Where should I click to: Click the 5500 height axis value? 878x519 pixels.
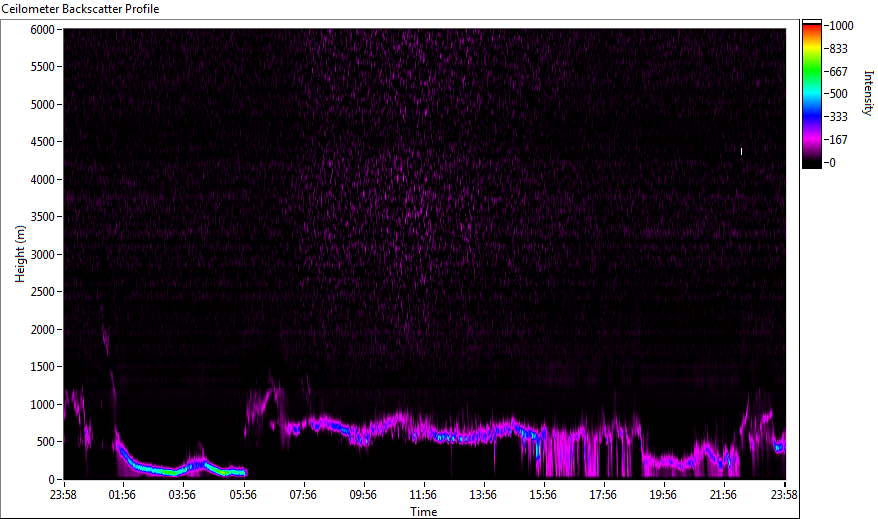(43, 67)
